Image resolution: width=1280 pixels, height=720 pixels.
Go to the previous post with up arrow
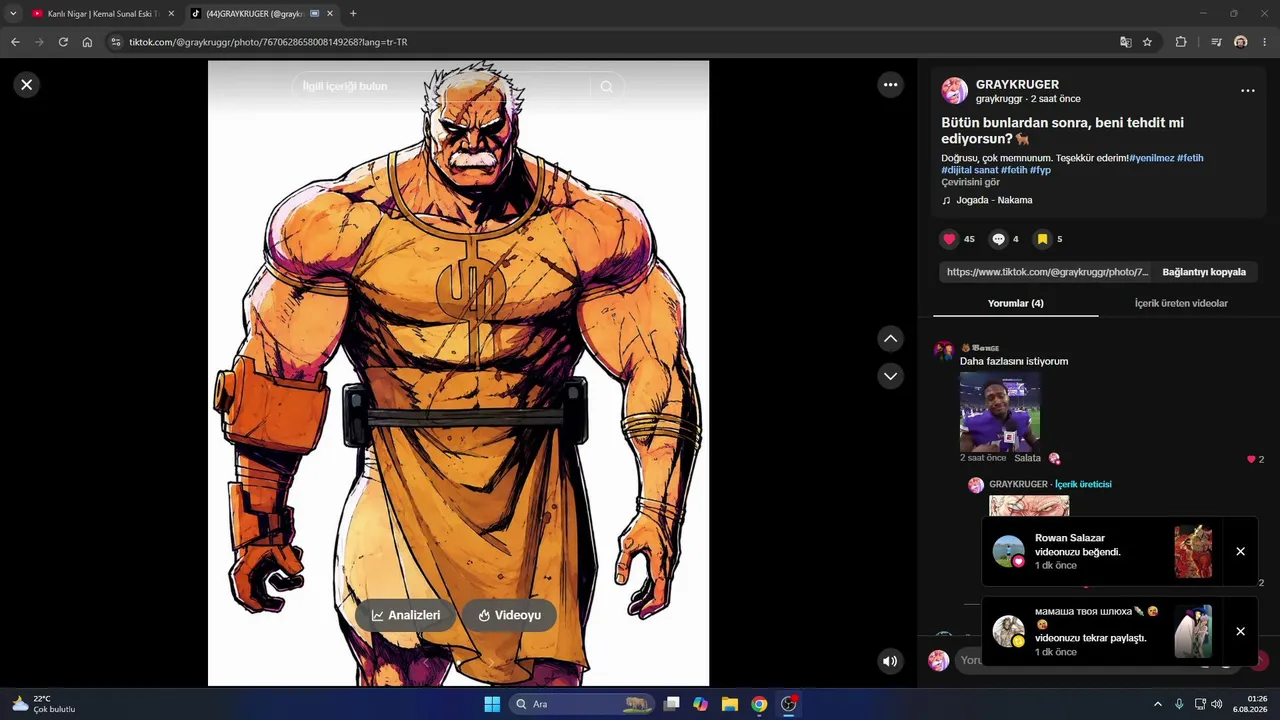890,339
